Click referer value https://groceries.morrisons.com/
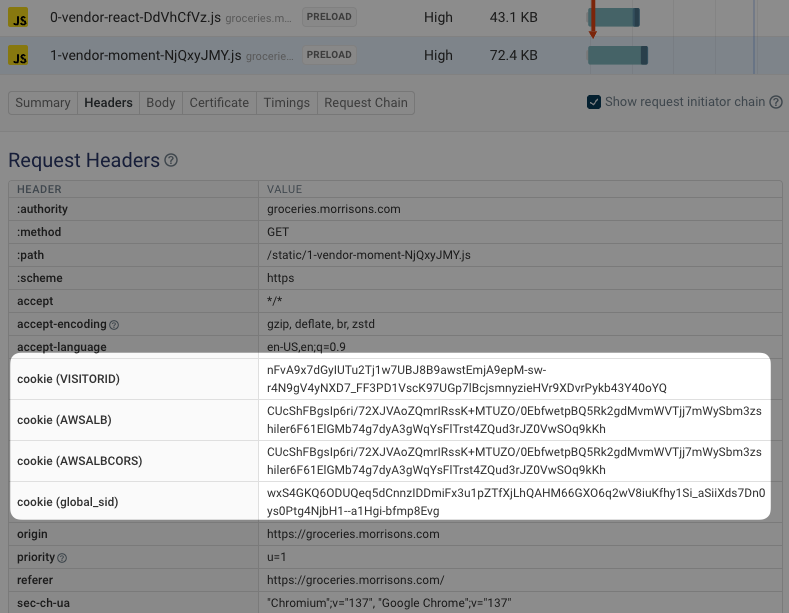The height and width of the screenshot is (613, 789). (x=355, y=580)
